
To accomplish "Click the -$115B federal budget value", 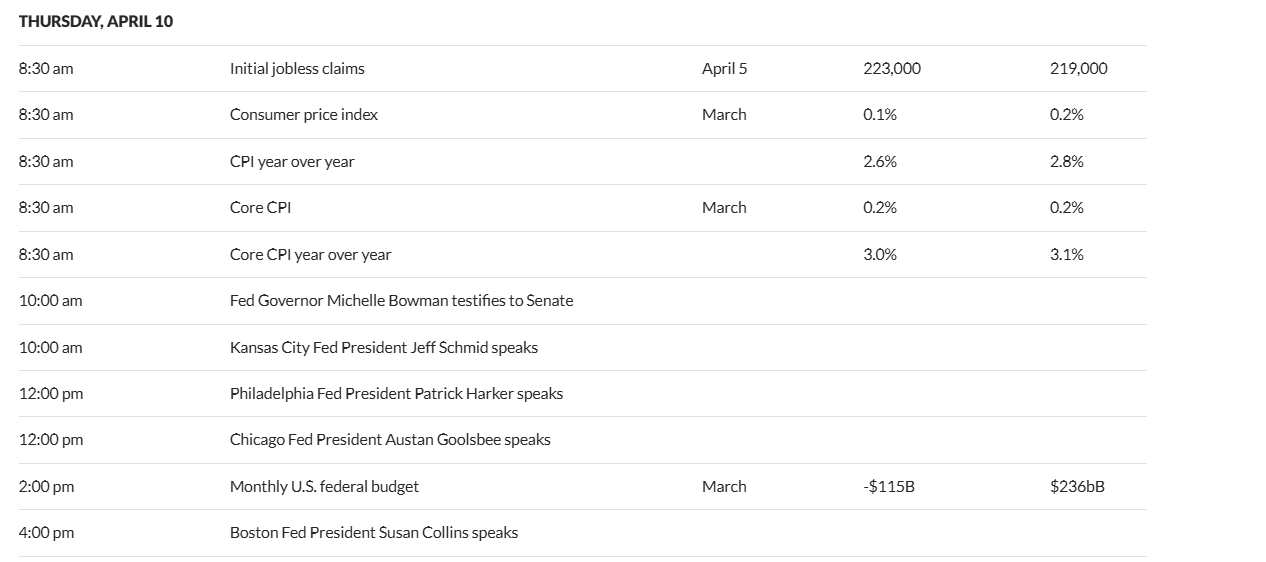I will pos(889,487).
